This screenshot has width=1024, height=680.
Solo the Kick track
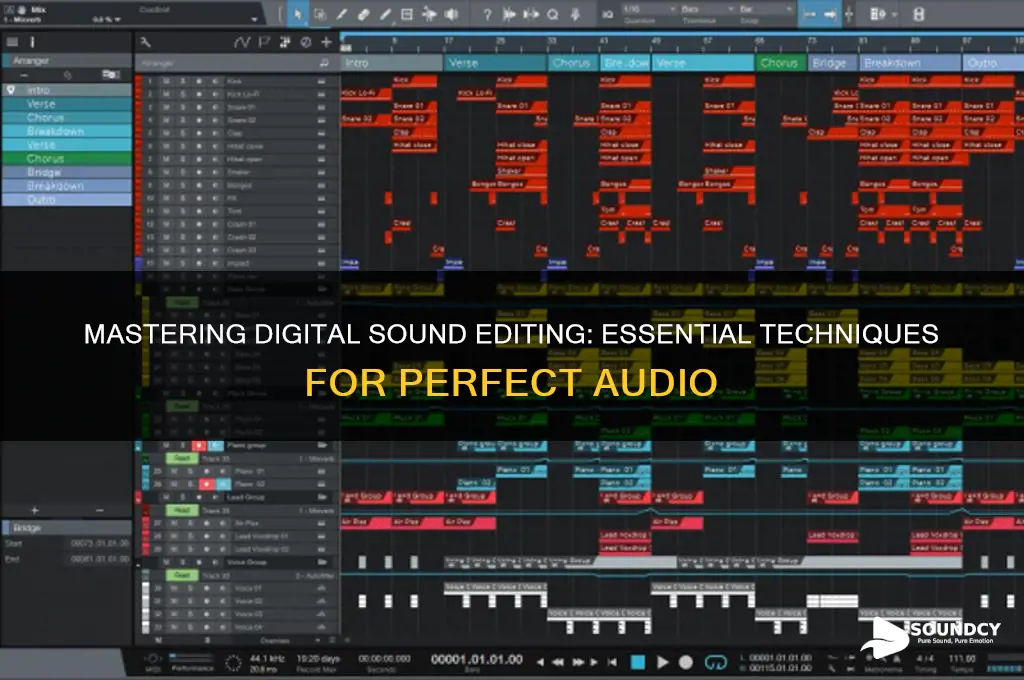pos(183,81)
